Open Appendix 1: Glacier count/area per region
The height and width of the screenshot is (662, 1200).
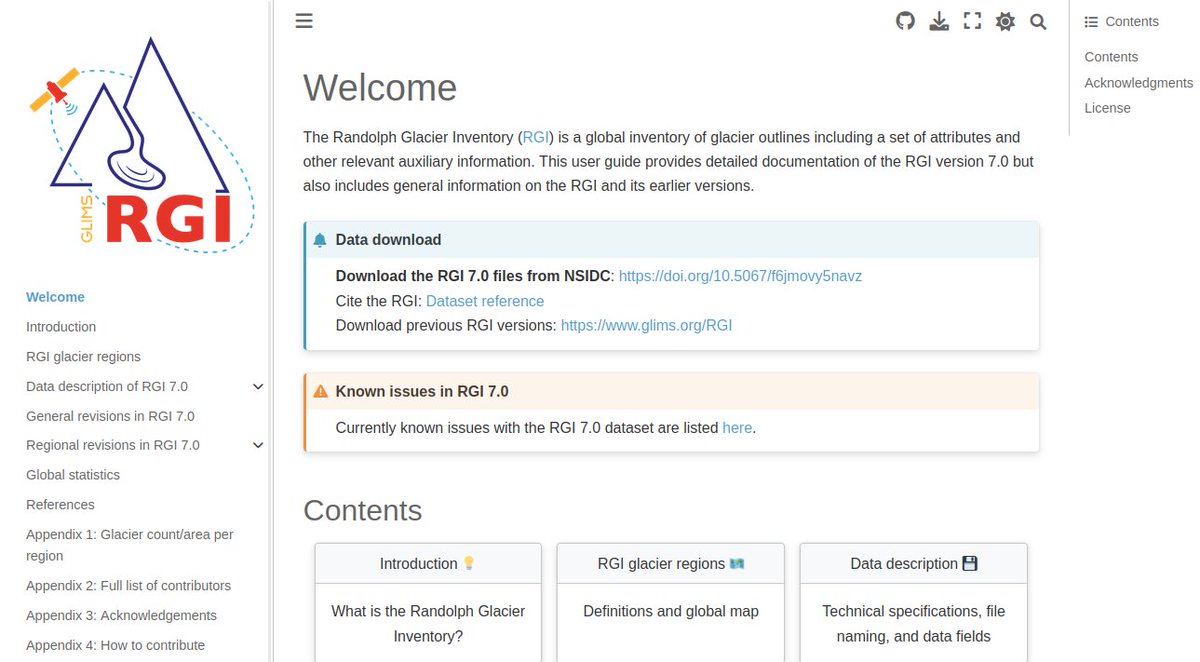(130, 545)
